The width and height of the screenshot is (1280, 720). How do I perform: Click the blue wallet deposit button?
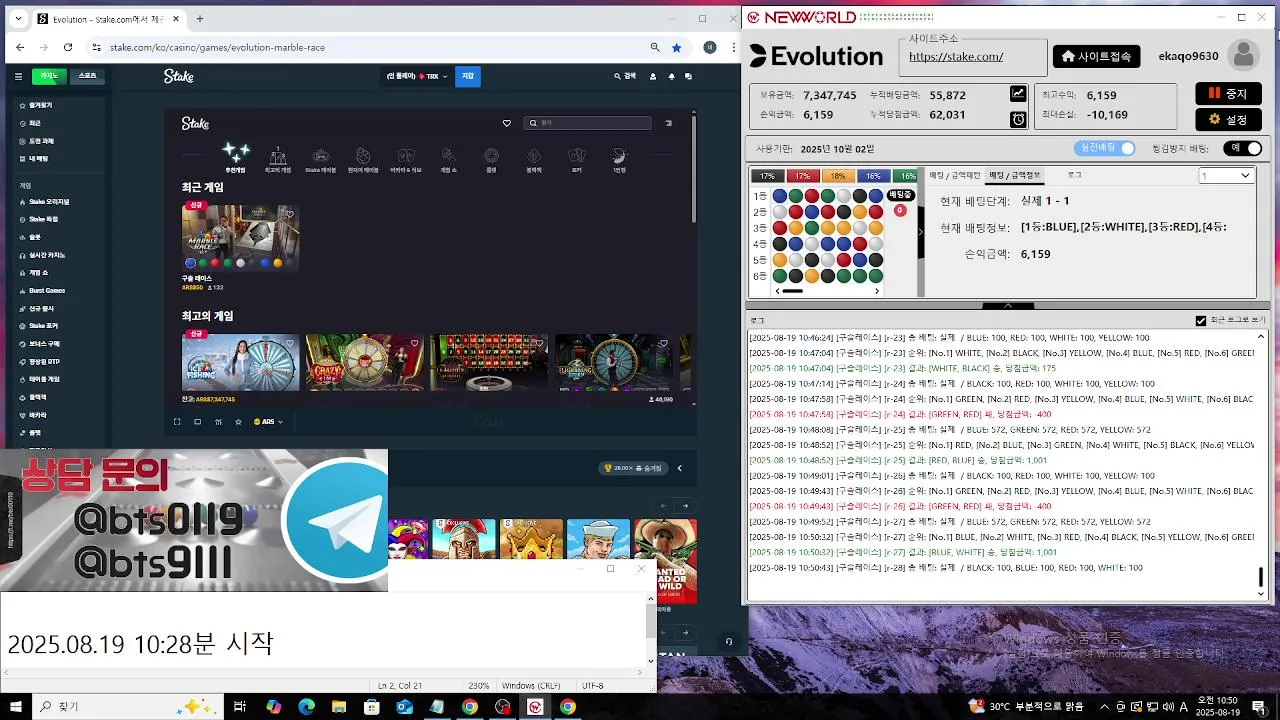[467, 76]
